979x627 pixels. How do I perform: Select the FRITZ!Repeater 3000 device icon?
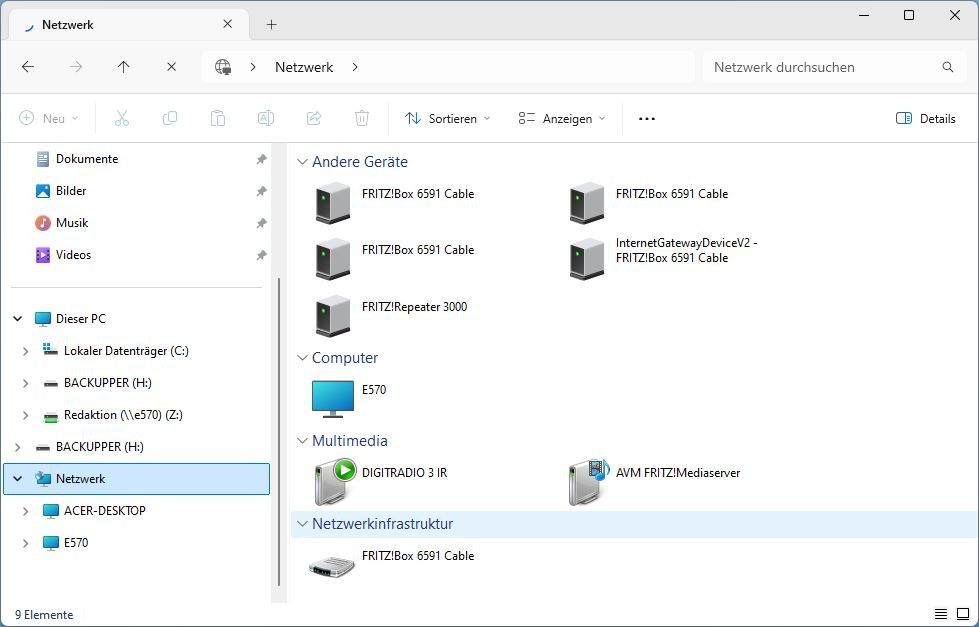click(x=333, y=315)
